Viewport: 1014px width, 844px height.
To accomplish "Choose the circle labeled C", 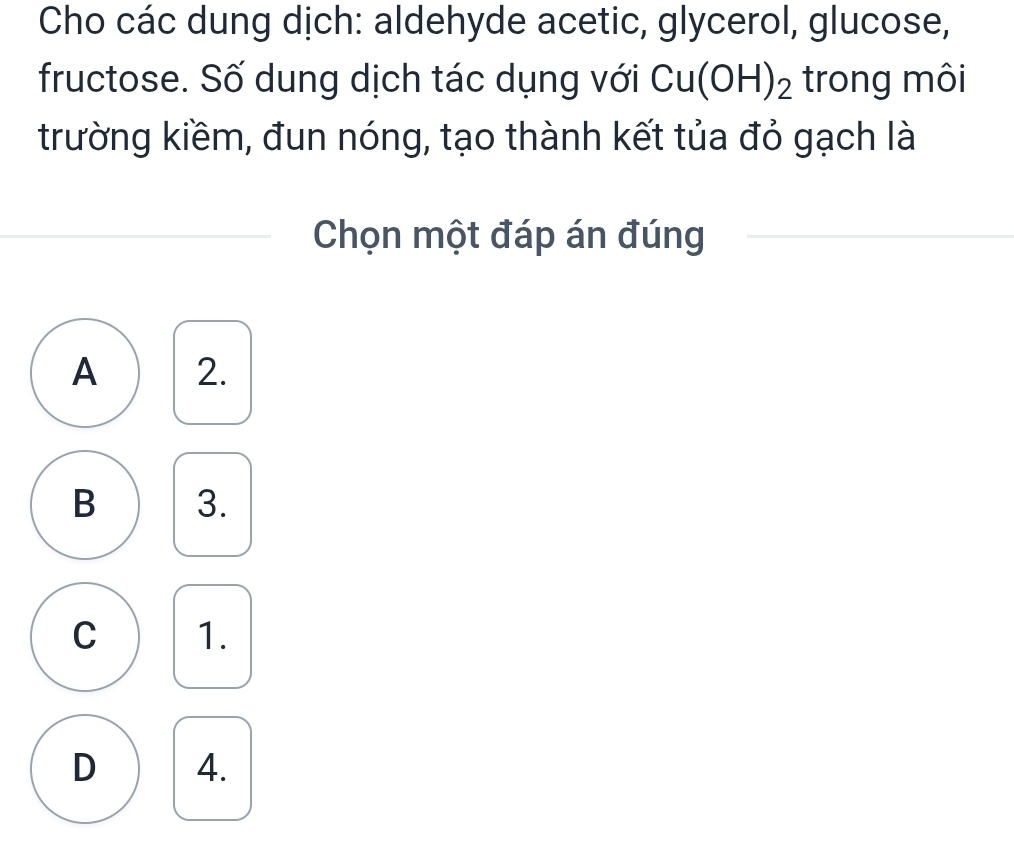I will coord(86,637).
